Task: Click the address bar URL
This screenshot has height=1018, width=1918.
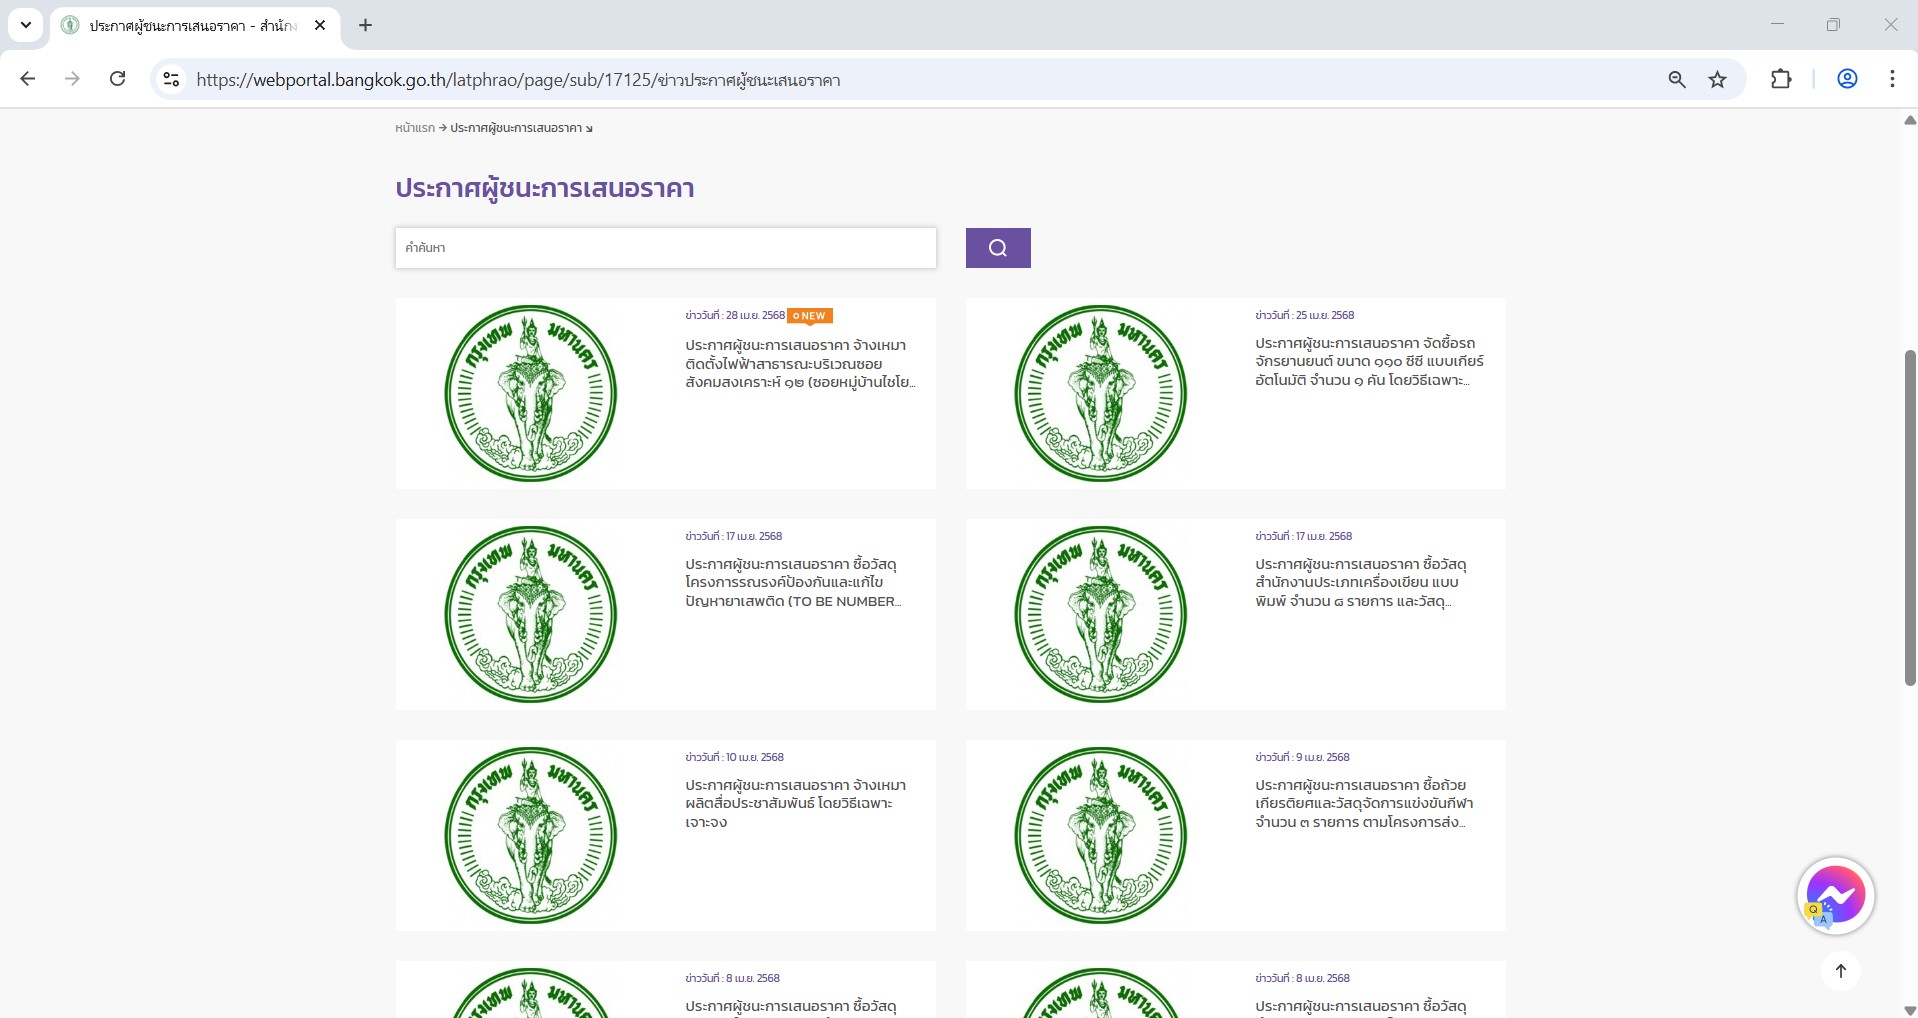Action: (518, 80)
